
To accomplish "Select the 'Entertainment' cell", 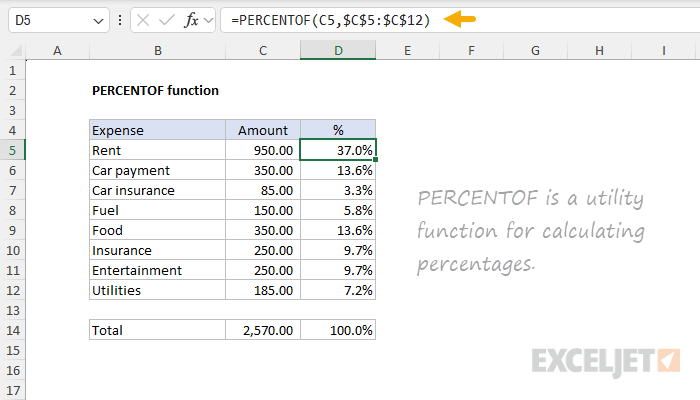I will 158,271.
